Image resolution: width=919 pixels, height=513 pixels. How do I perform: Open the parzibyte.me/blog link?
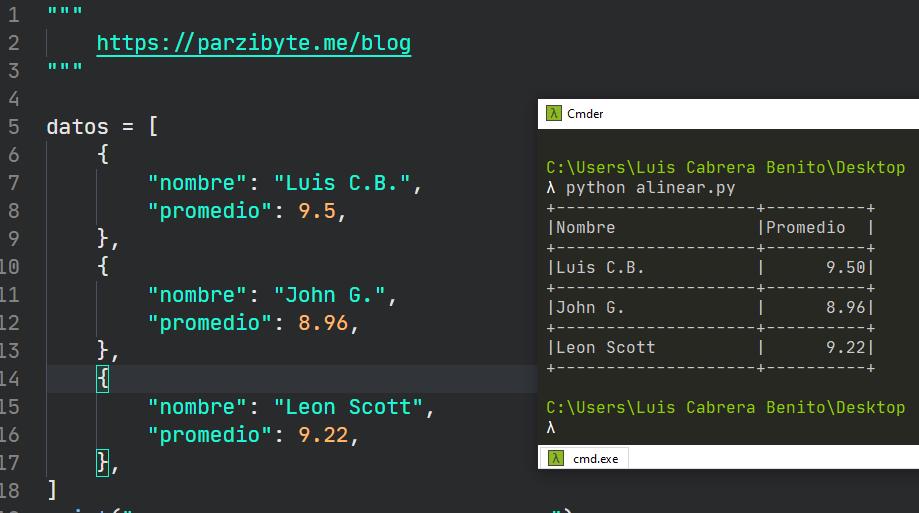253,43
